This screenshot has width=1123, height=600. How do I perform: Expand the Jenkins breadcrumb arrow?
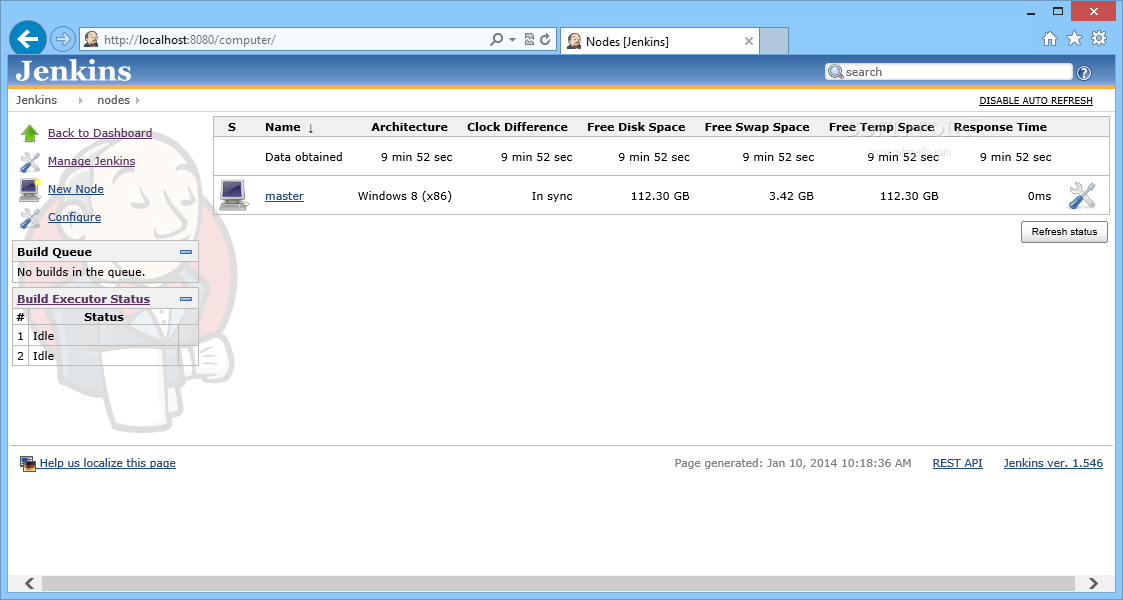pyautogui.click(x=80, y=100)
